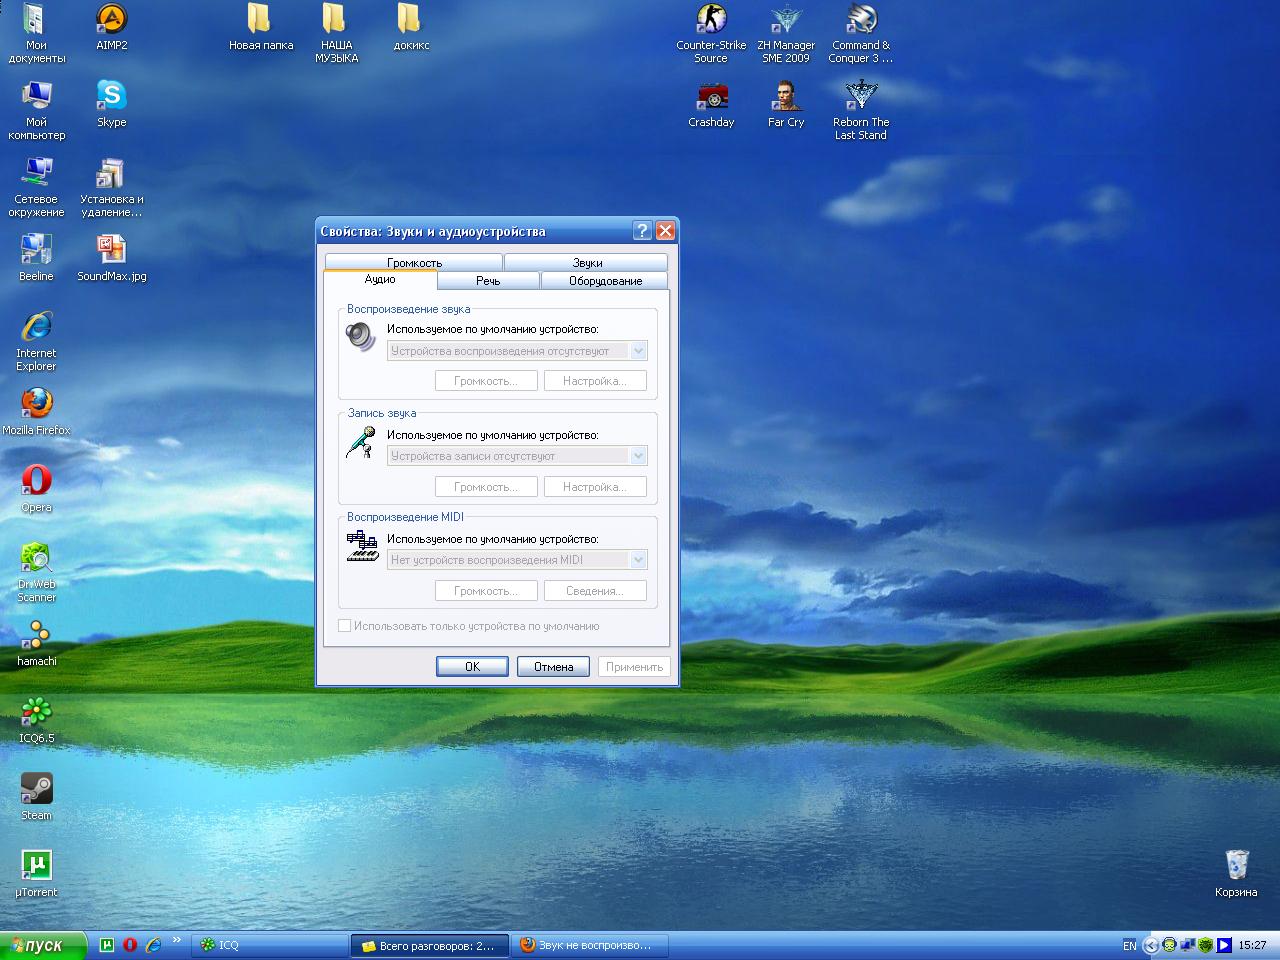This screenshot has width=1280, height=960.
Task: Select the Mozilla Firefox desktop icon
Action: (x=37, y=404)
